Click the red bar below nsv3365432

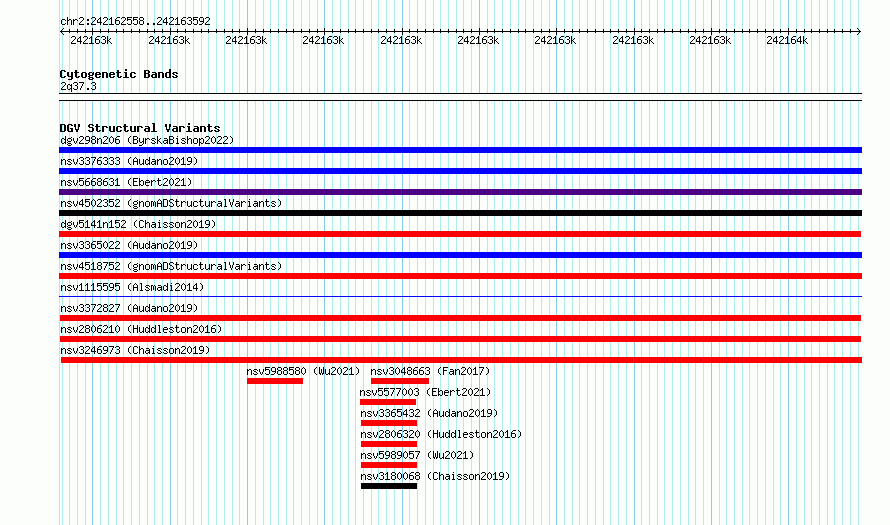[x=389, y=423]
